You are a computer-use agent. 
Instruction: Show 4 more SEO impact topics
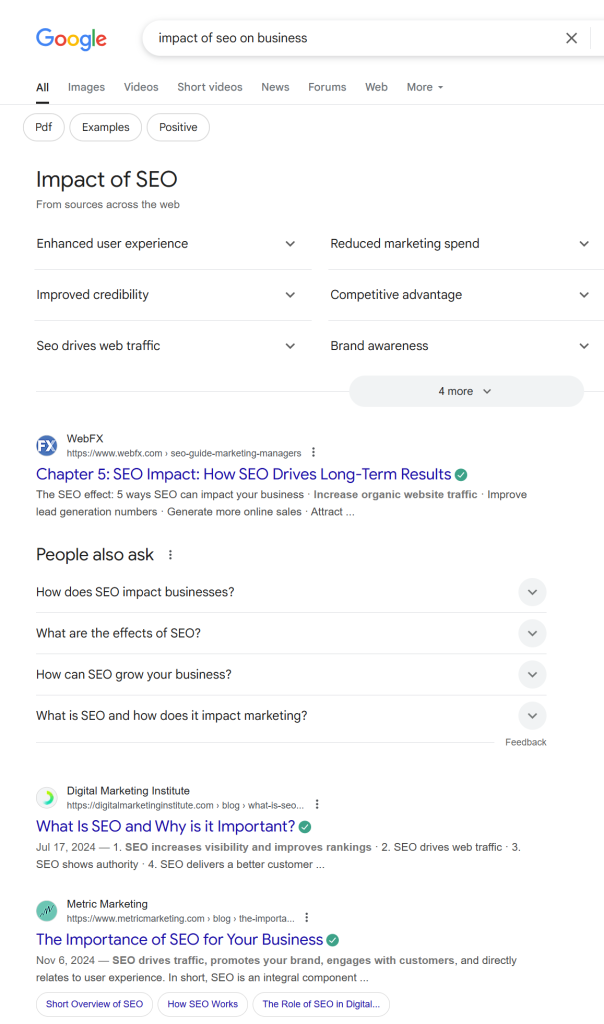point(466,391)
